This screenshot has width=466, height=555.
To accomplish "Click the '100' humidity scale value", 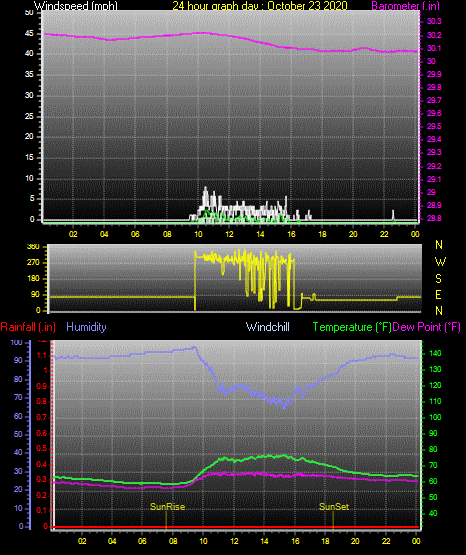I will pyautogui.click(x=16, y=343).
